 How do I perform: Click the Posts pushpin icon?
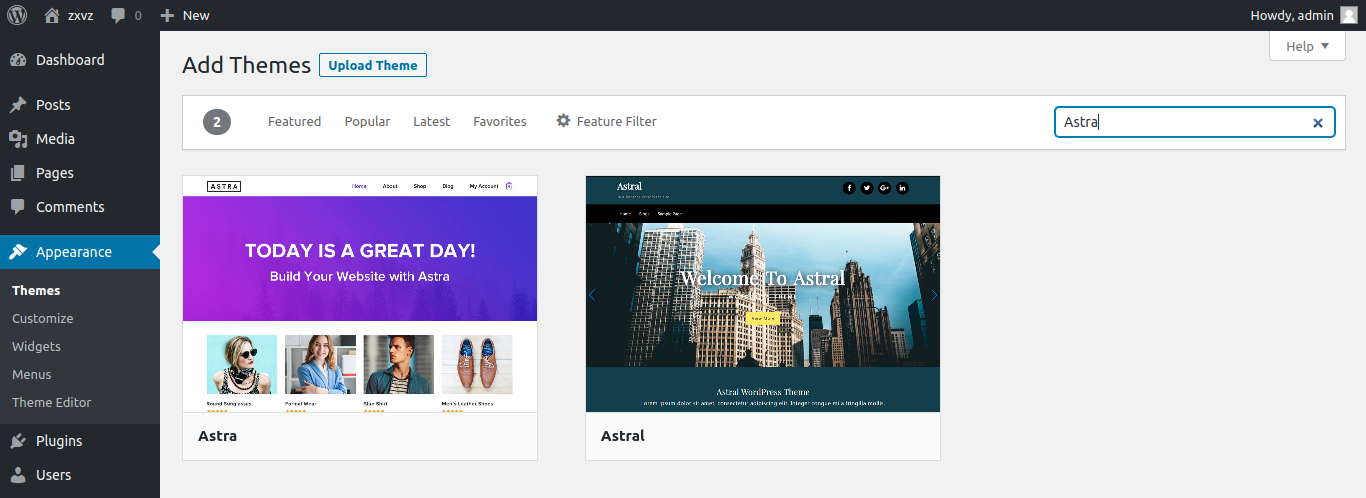click(x=18, y=105)
